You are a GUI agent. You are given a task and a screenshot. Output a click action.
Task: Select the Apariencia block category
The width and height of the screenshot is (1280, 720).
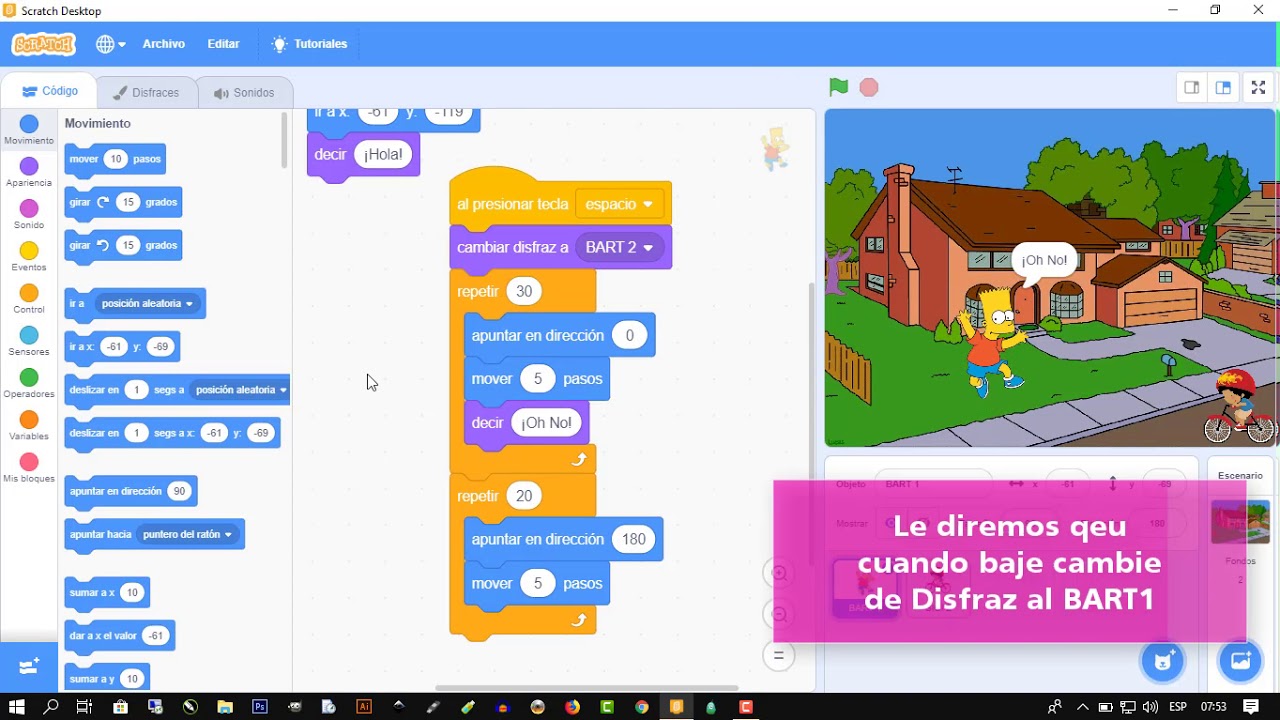pos(29,172)
